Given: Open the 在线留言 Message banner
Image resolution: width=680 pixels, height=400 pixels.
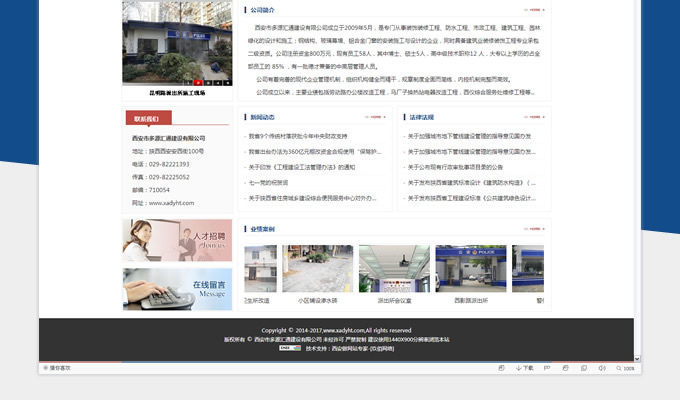Looking at the screenshot, I should pos(177,289).
